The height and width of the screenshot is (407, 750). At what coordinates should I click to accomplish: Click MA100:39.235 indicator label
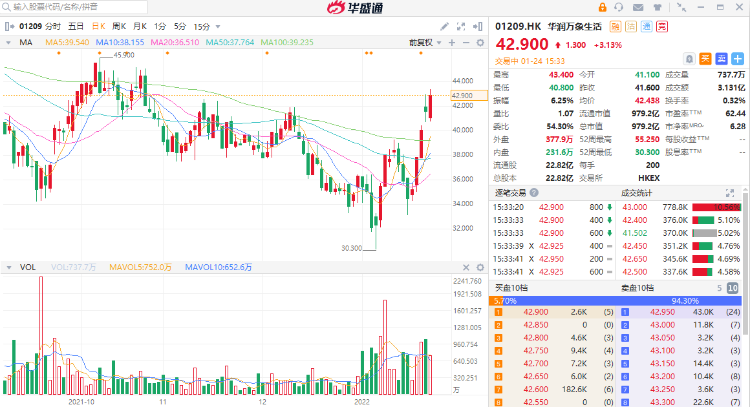287,43
